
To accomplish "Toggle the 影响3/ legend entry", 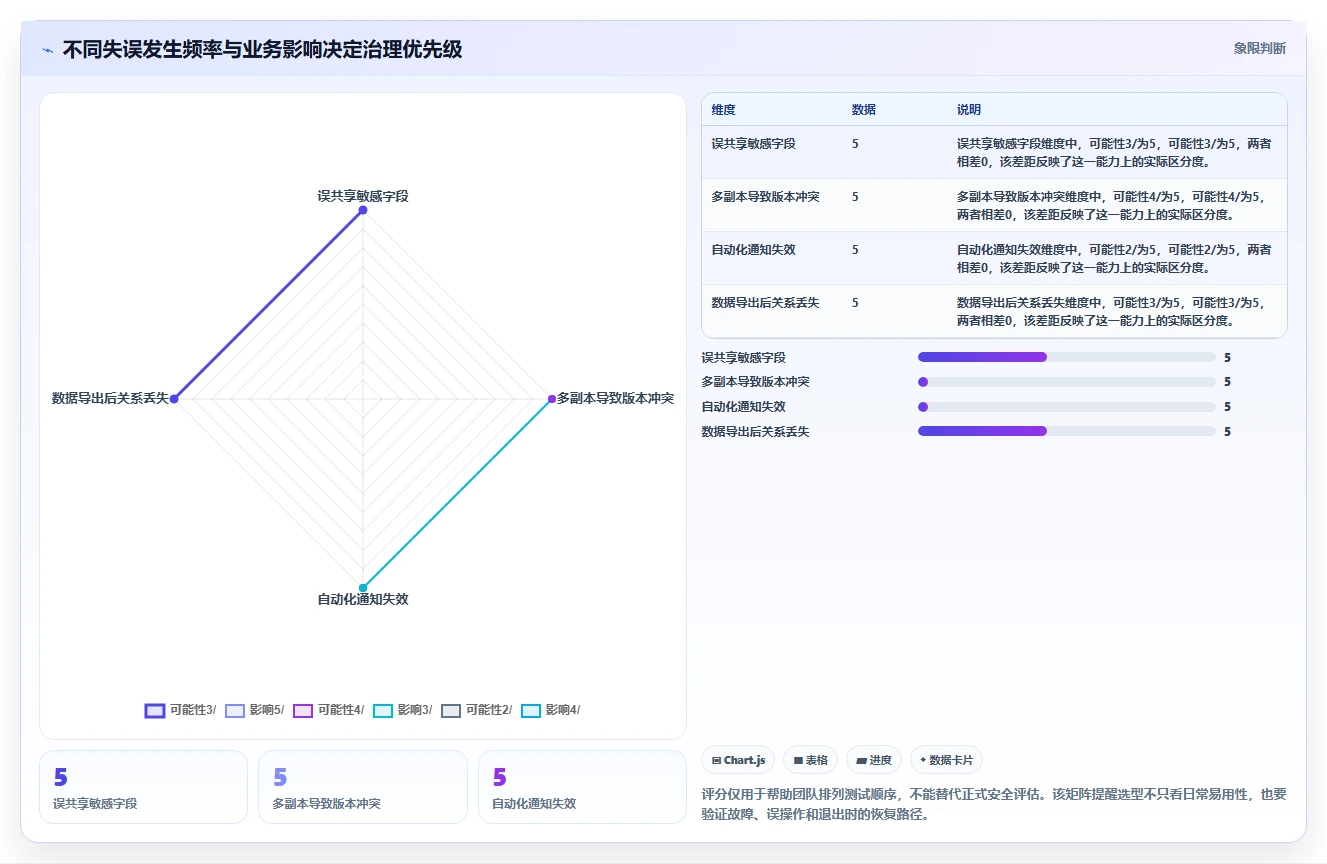I will pos(402,710).
